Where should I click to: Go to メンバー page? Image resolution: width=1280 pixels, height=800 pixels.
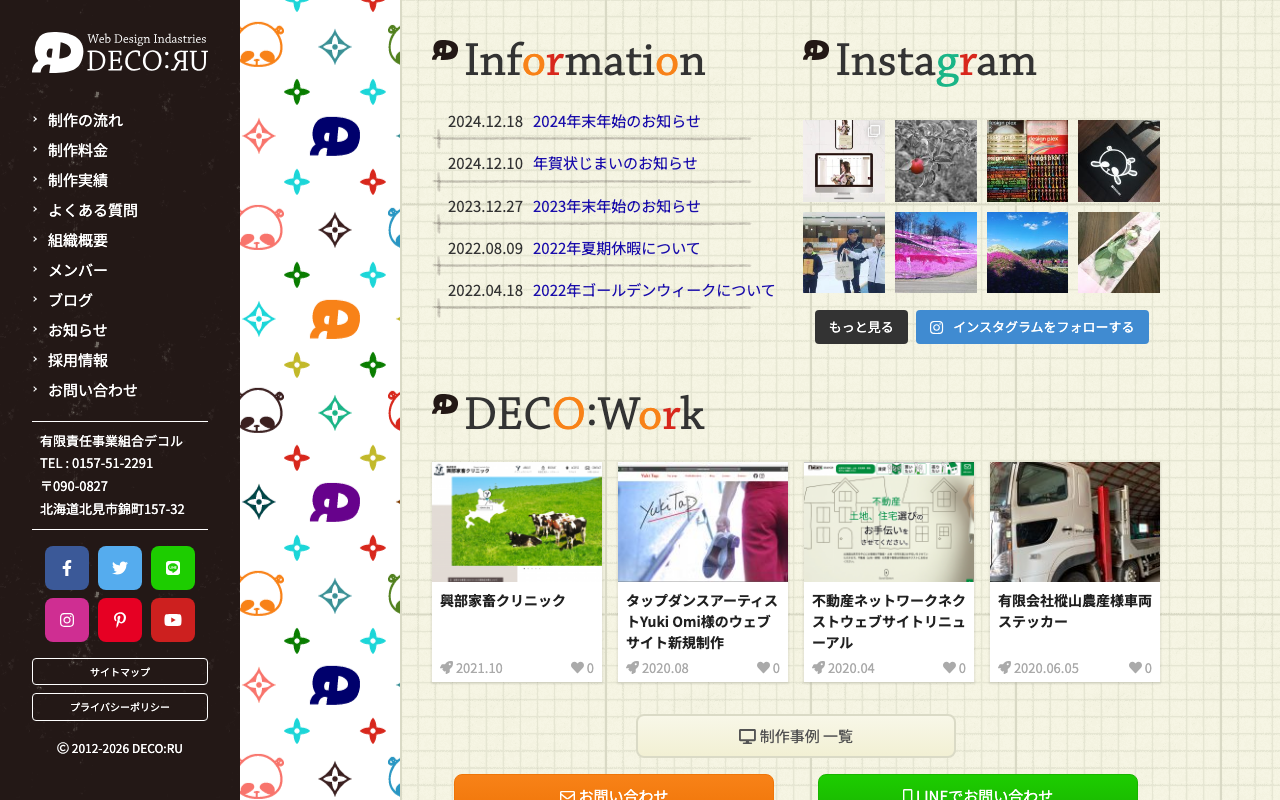(78, 270)
